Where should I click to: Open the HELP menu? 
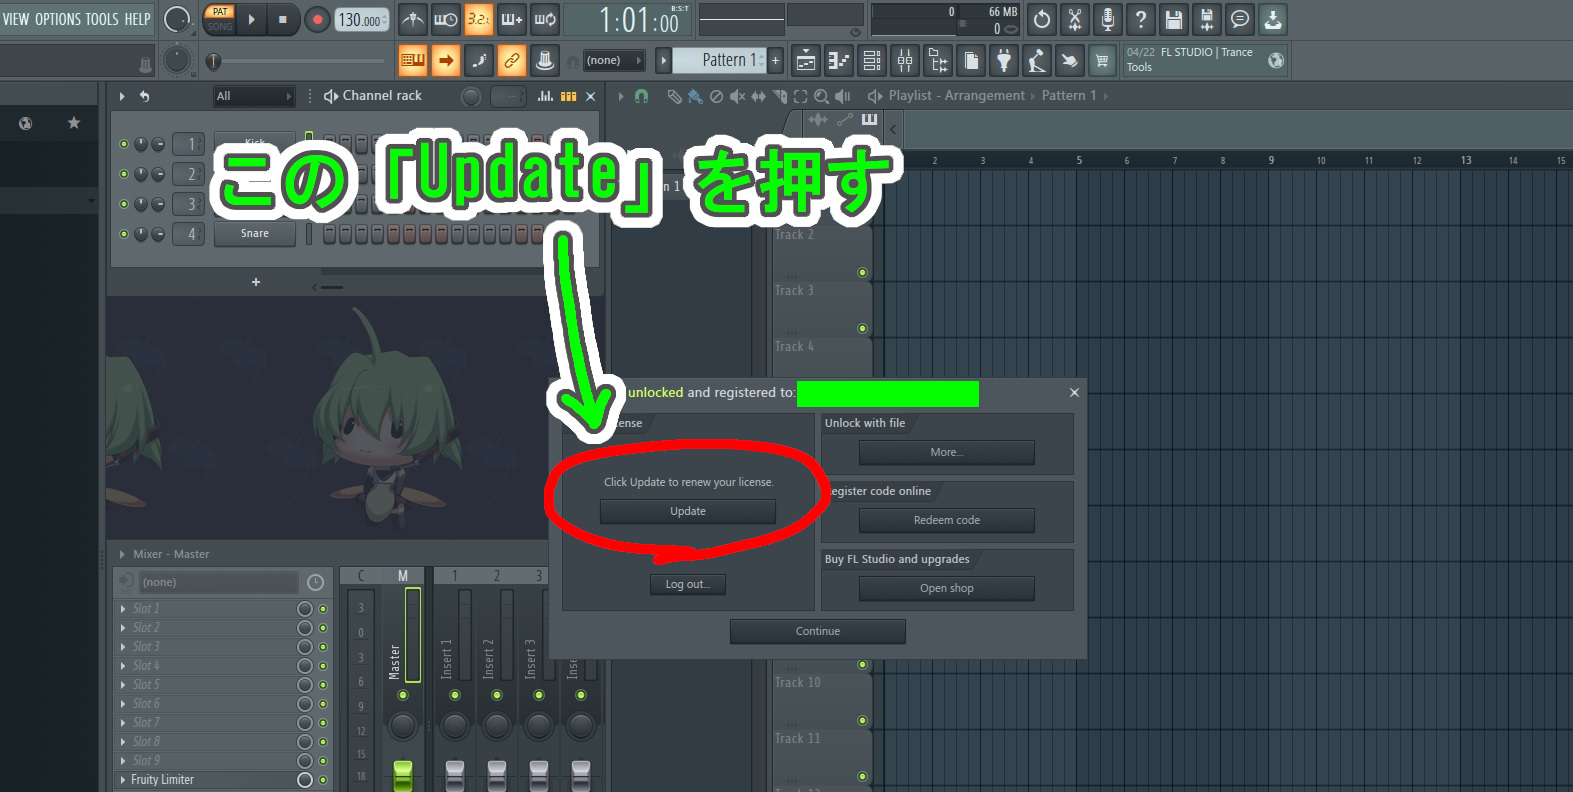137,19
